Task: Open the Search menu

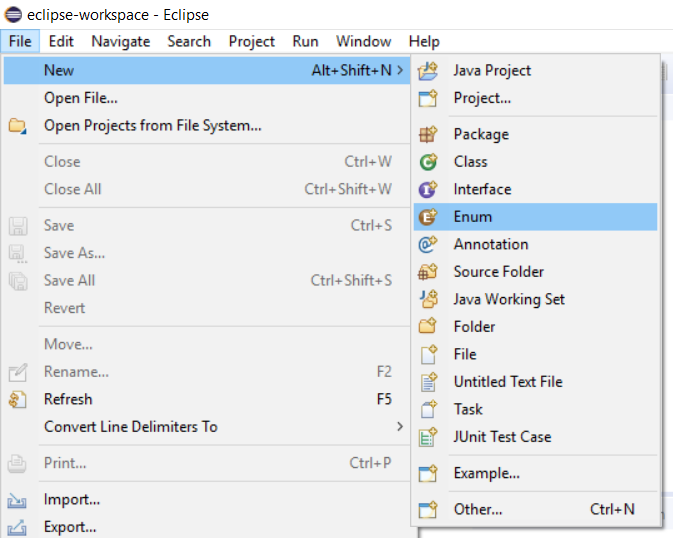Action: (x=189, y=41)
